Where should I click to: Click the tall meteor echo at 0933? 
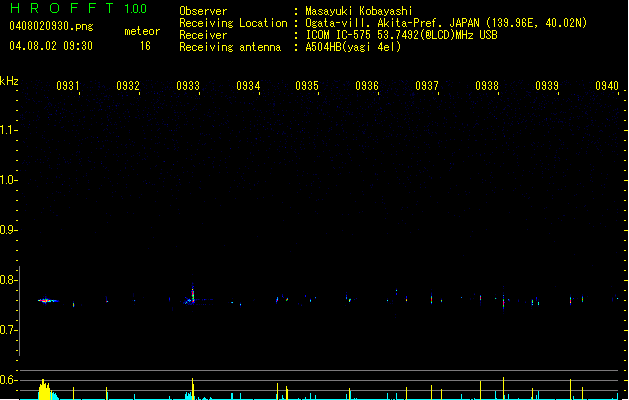(x=193, y=294)
